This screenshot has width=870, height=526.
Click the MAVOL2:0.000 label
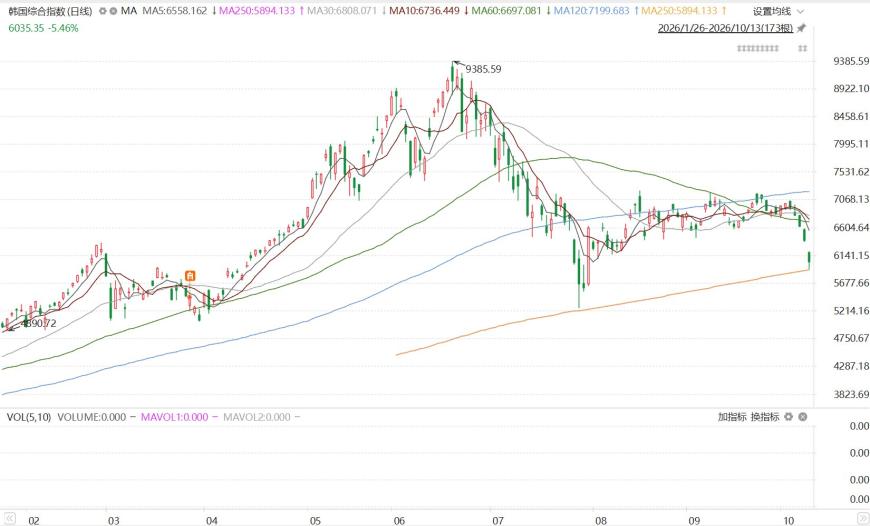coord(256,417)
